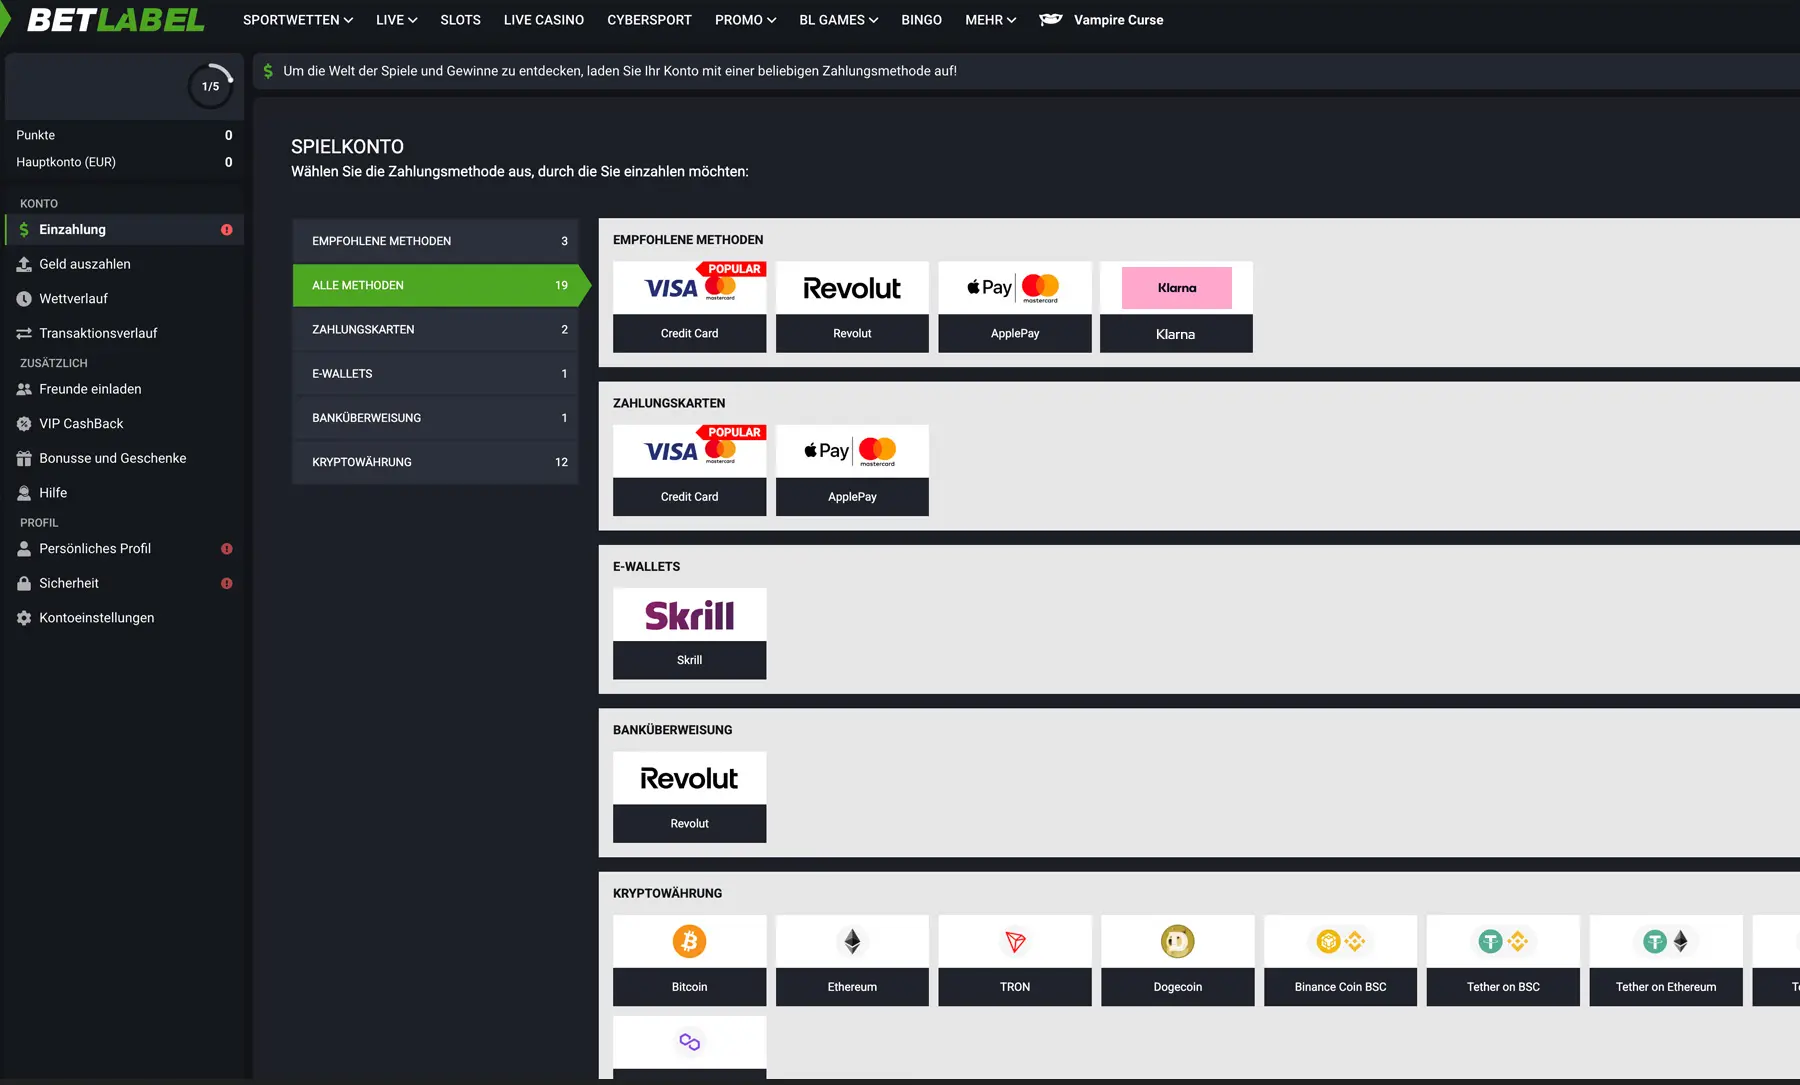Select Tether on Ethereum icon
Screen dimensions: 1800x1085
click(1665, 941)
